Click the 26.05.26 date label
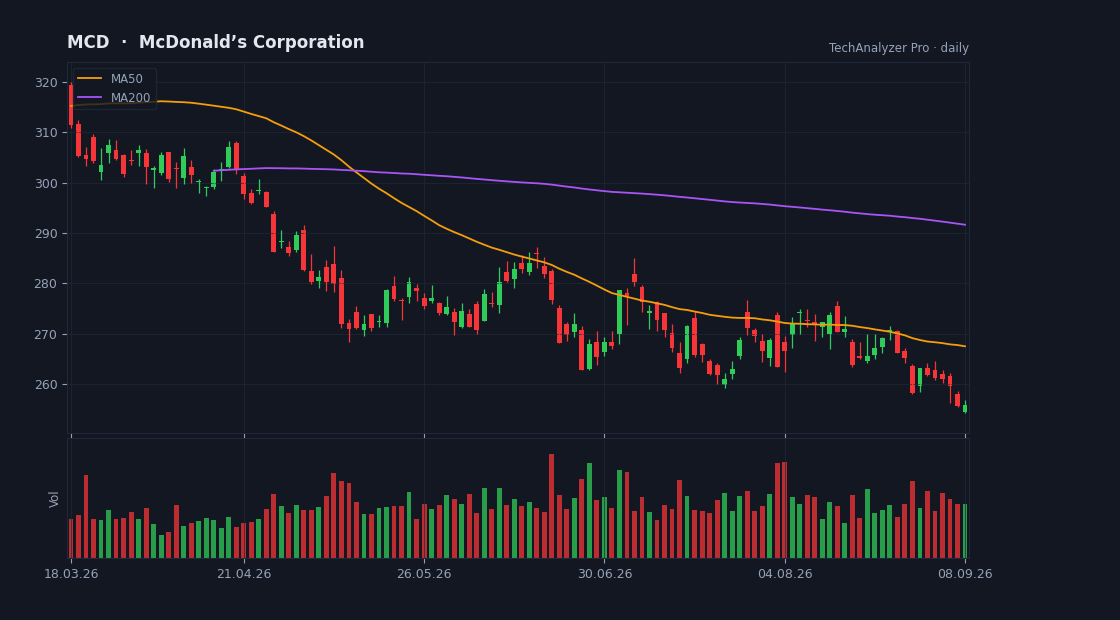The height and width of the screenshot is (620, 1120). click(424, 574)
